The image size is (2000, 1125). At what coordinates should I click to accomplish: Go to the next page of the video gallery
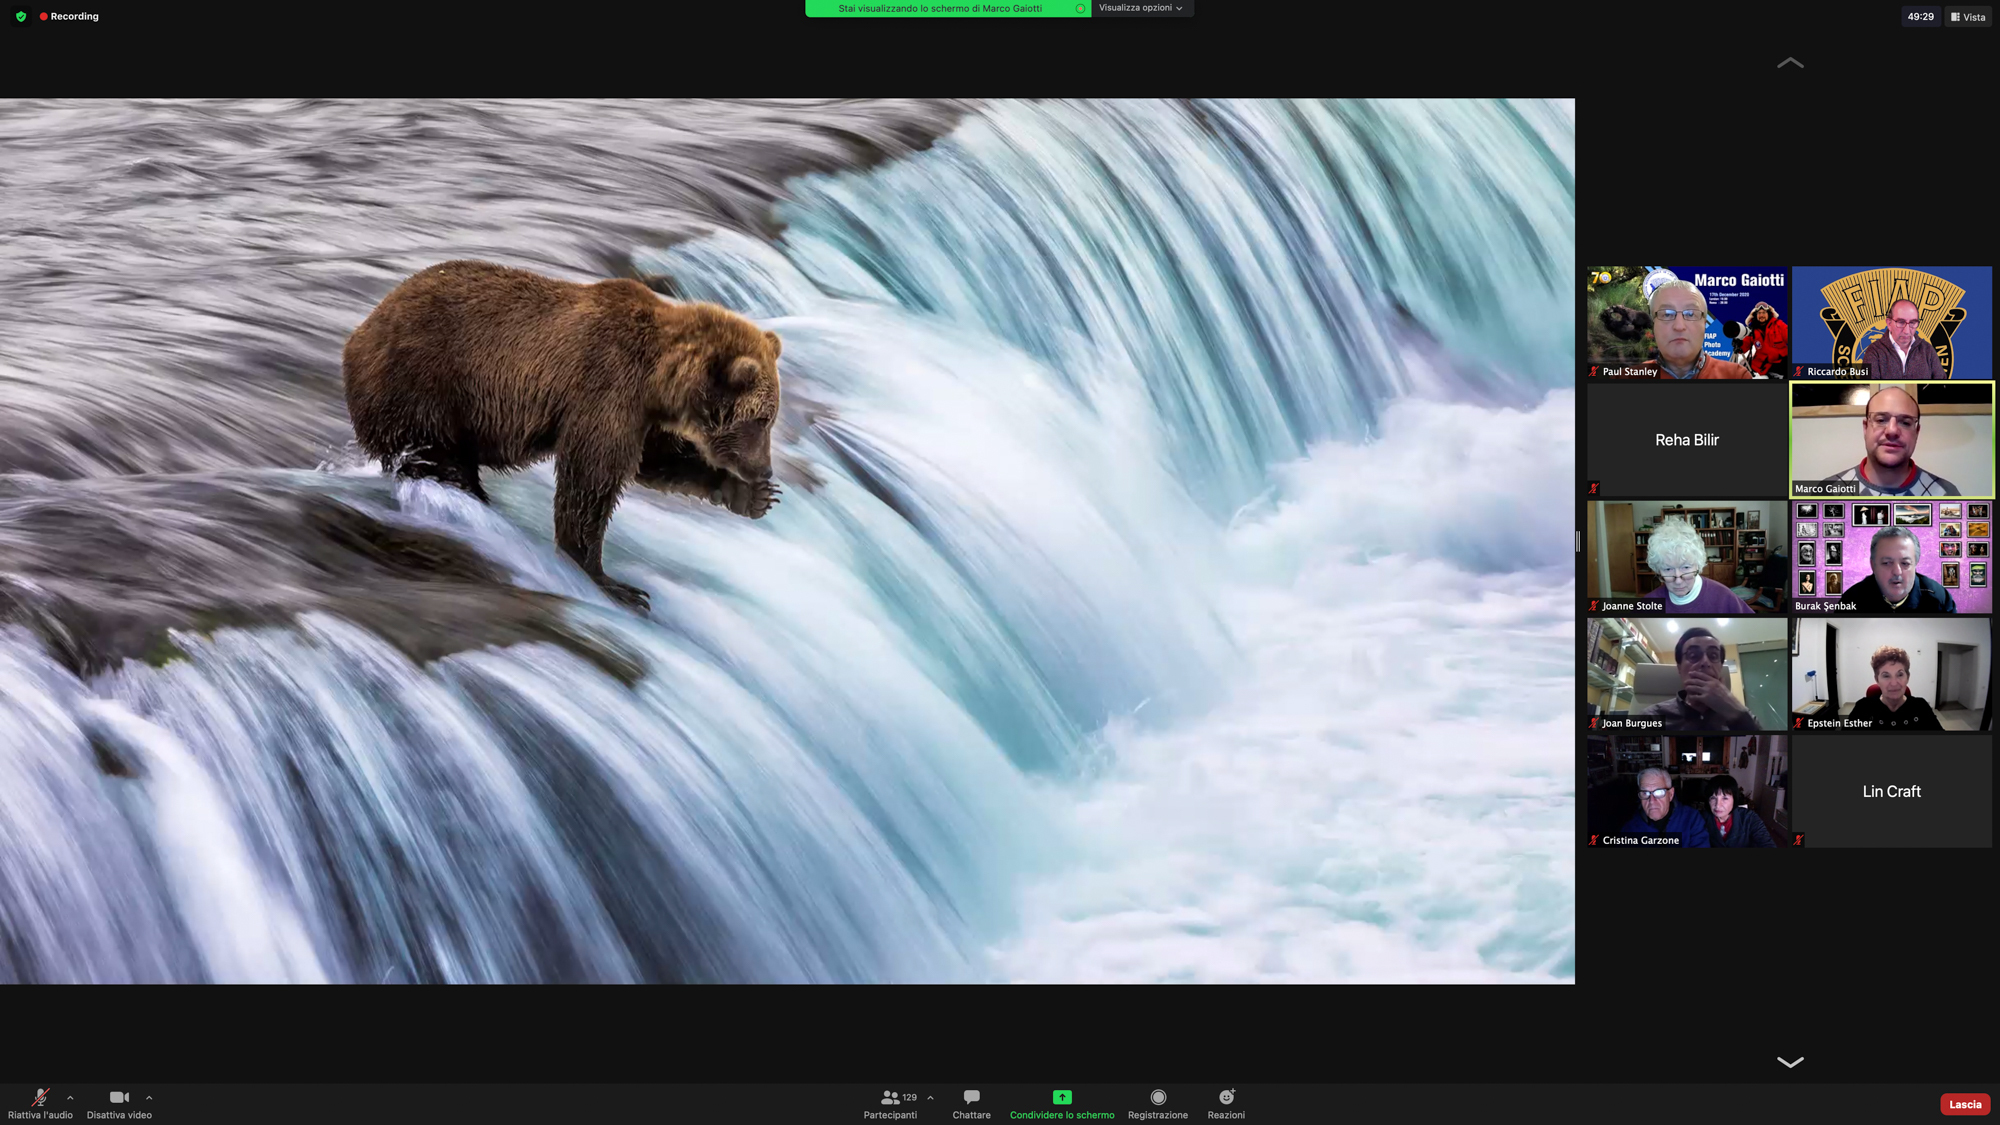coord(1790,1062)
